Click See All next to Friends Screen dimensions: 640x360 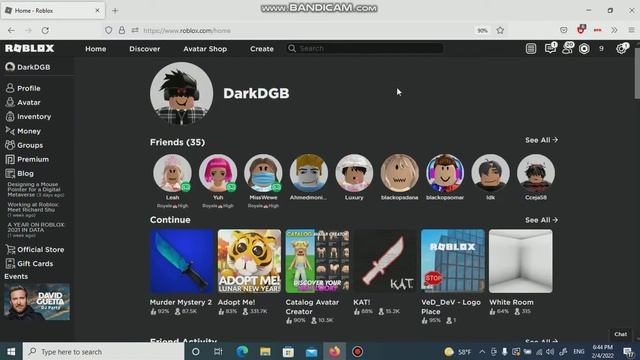tap(541, 140)
